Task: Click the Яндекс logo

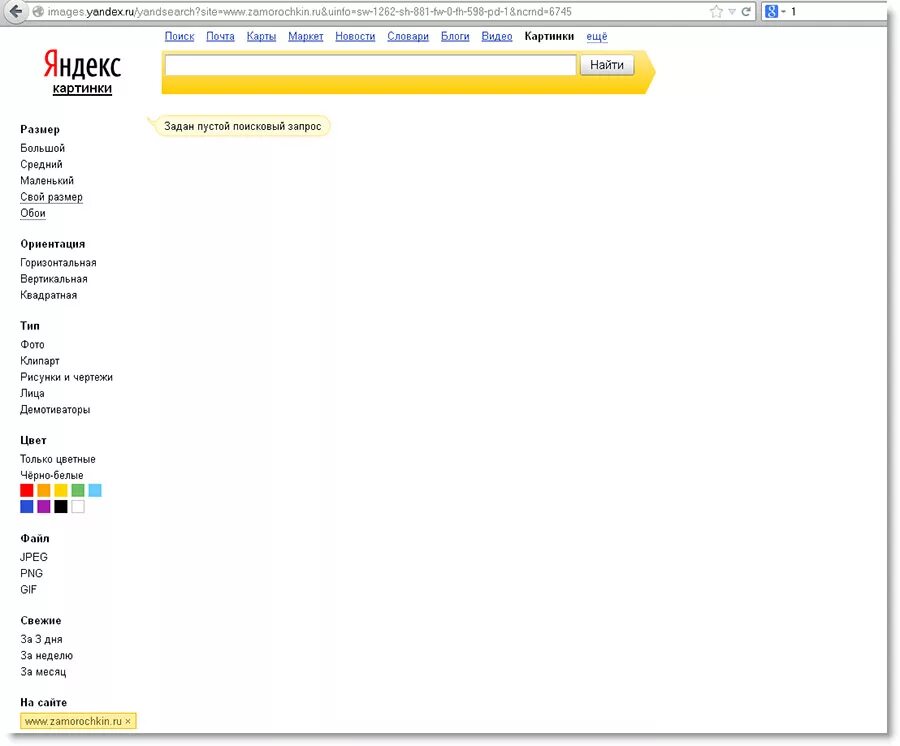Action: point(82,64)
